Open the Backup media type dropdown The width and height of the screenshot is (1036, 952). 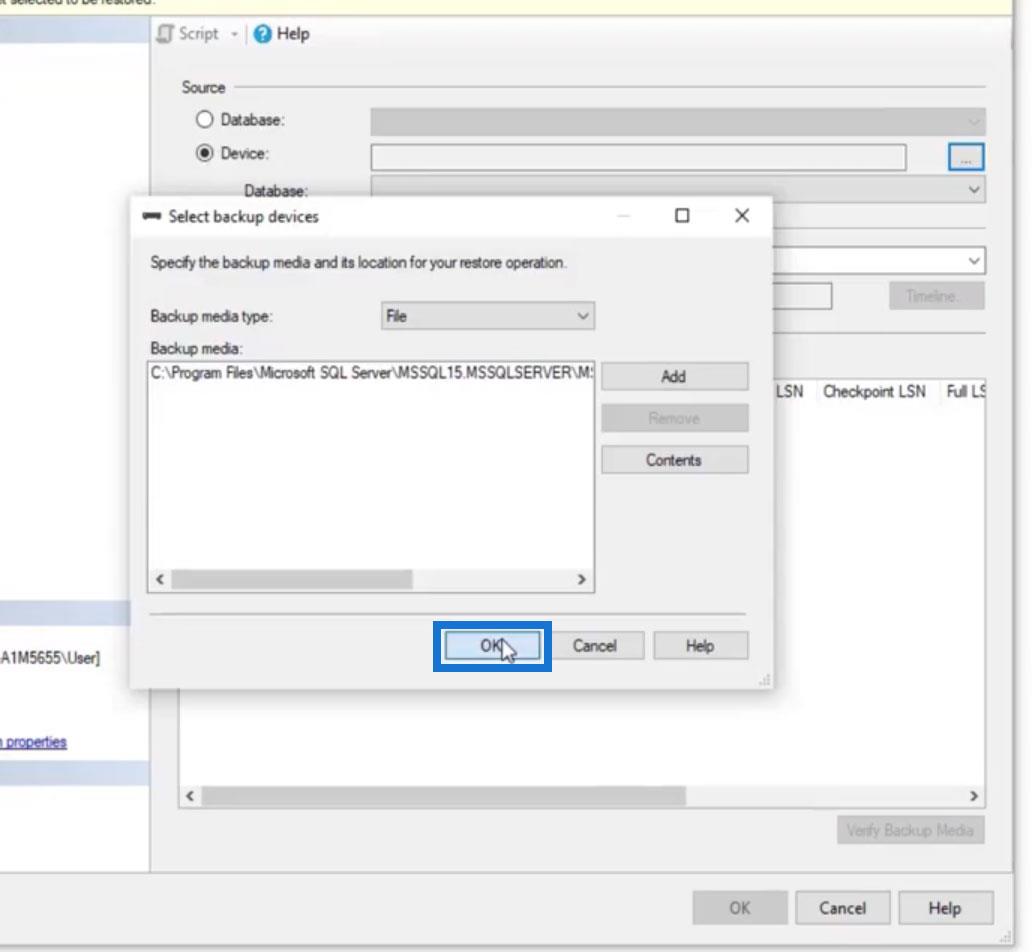point(488,316)
